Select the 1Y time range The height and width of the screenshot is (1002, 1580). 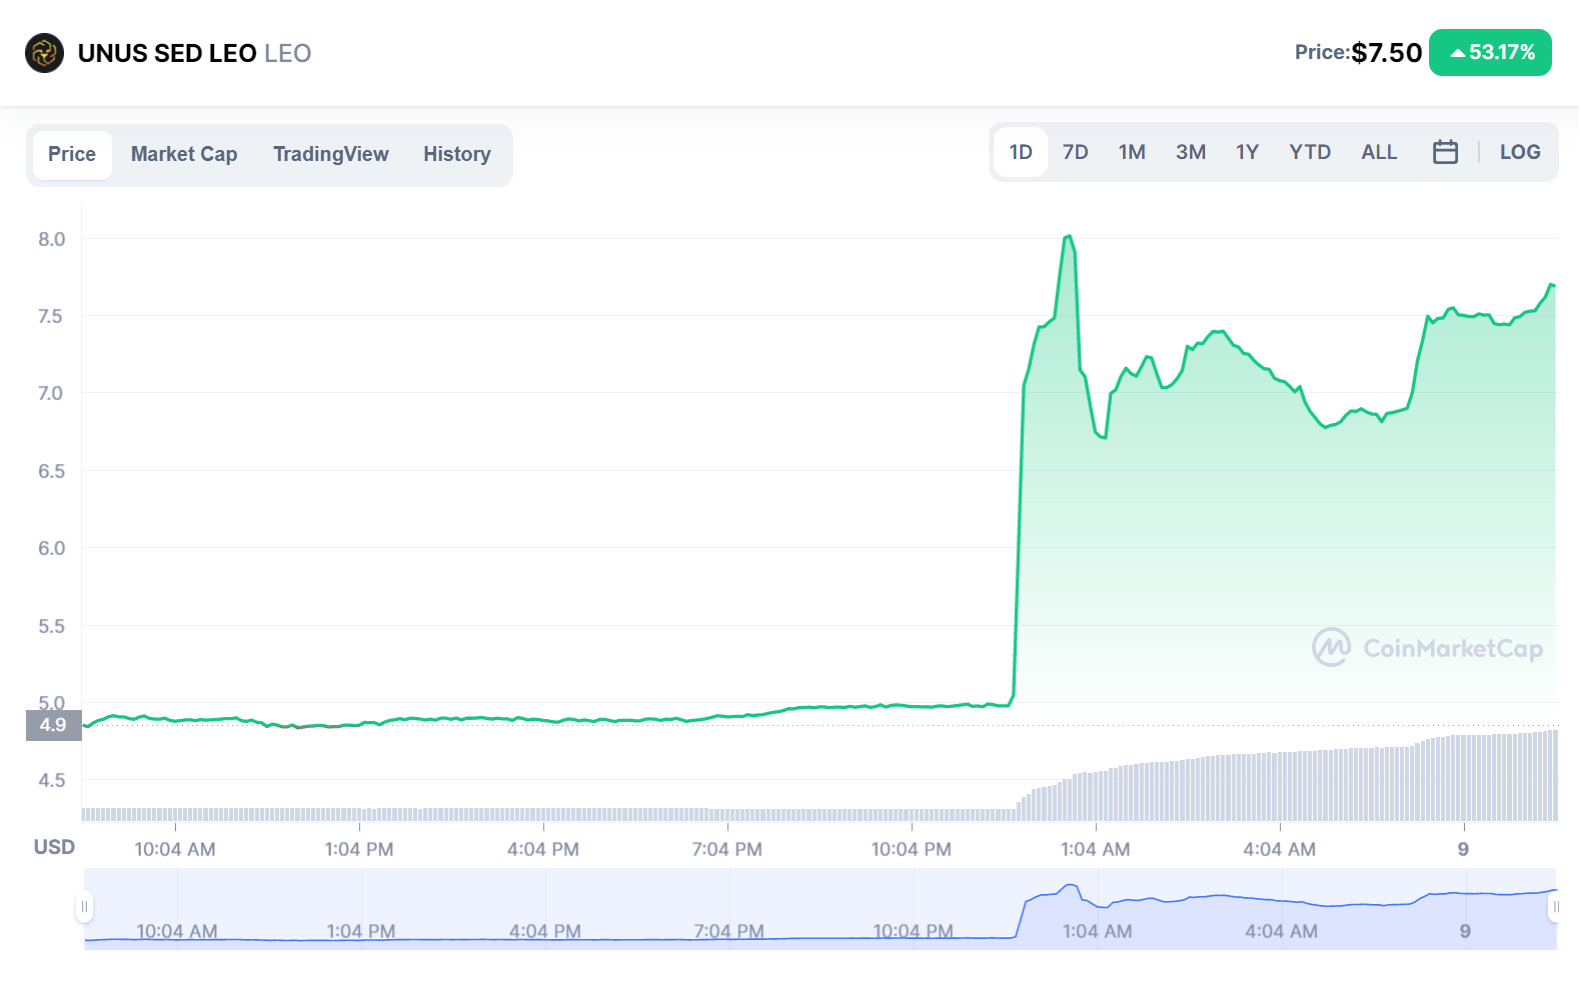(1247, 152)
